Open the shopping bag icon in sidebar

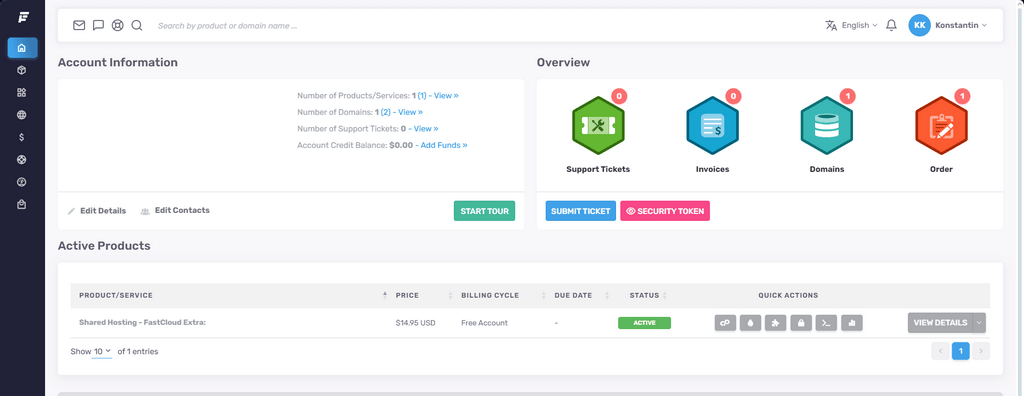[x=22, y=205]
